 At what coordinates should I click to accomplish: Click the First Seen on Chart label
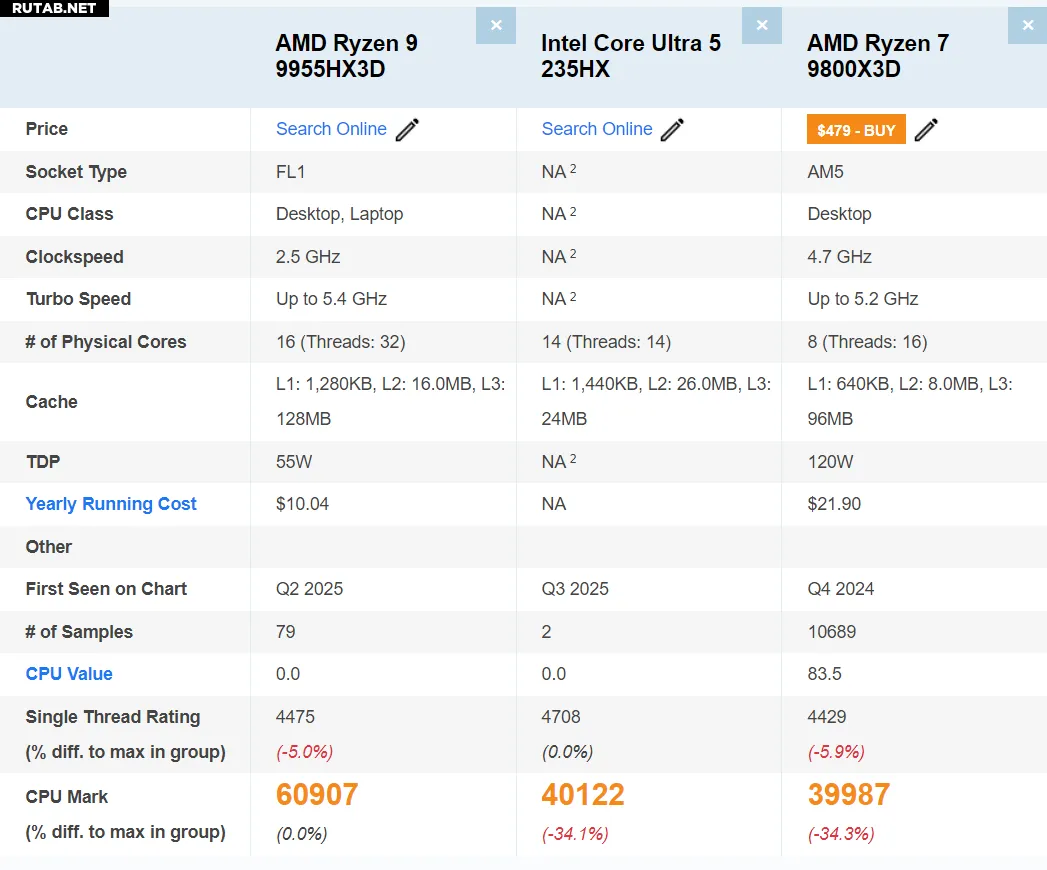106,589
